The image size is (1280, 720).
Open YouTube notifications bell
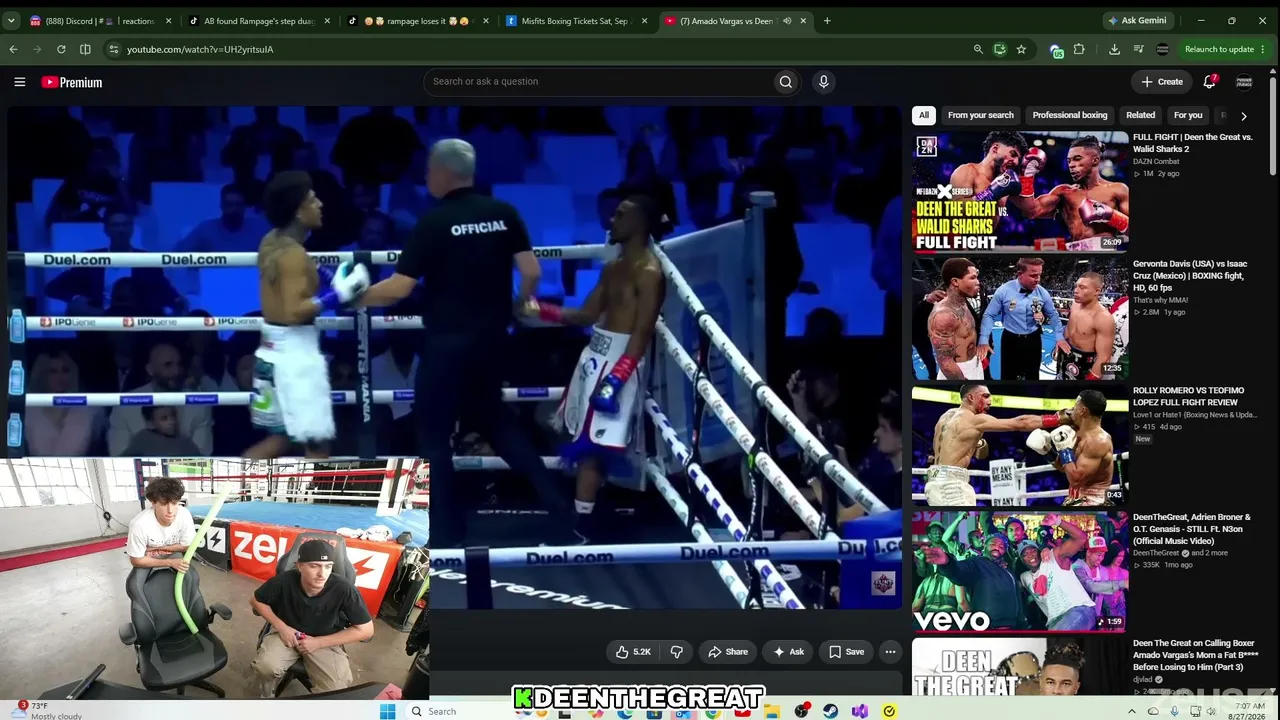click(1209, 82)
